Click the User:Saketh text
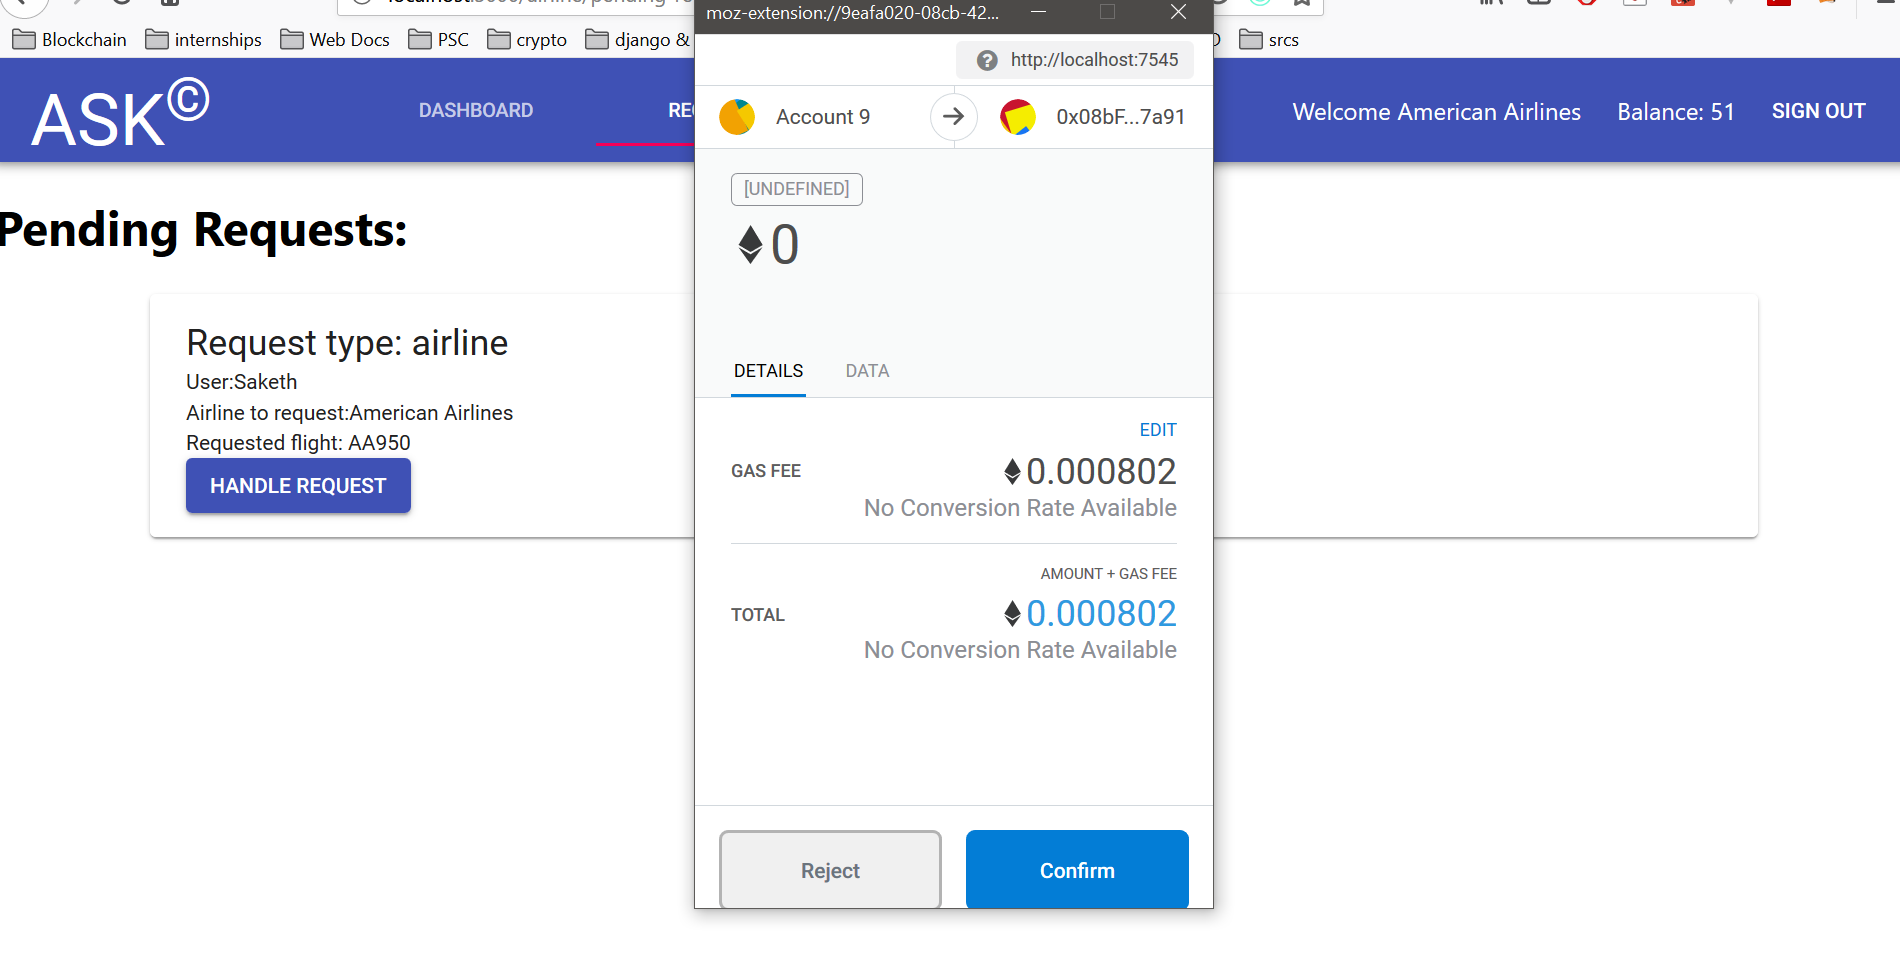Image resolution: width=1900 pixels, height=979 pixels. (241, 382)
